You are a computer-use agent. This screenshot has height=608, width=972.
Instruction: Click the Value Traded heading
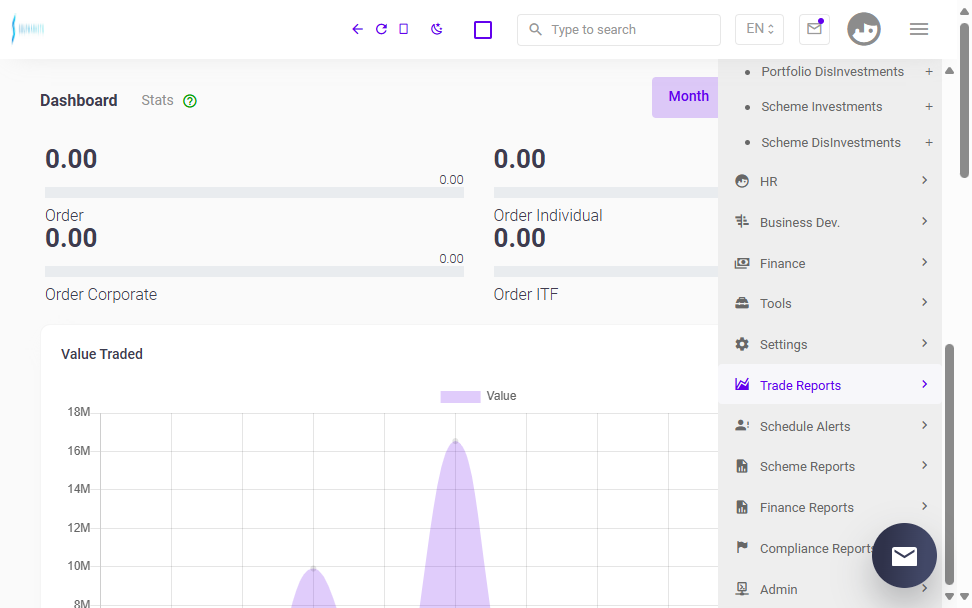(102, 354)
